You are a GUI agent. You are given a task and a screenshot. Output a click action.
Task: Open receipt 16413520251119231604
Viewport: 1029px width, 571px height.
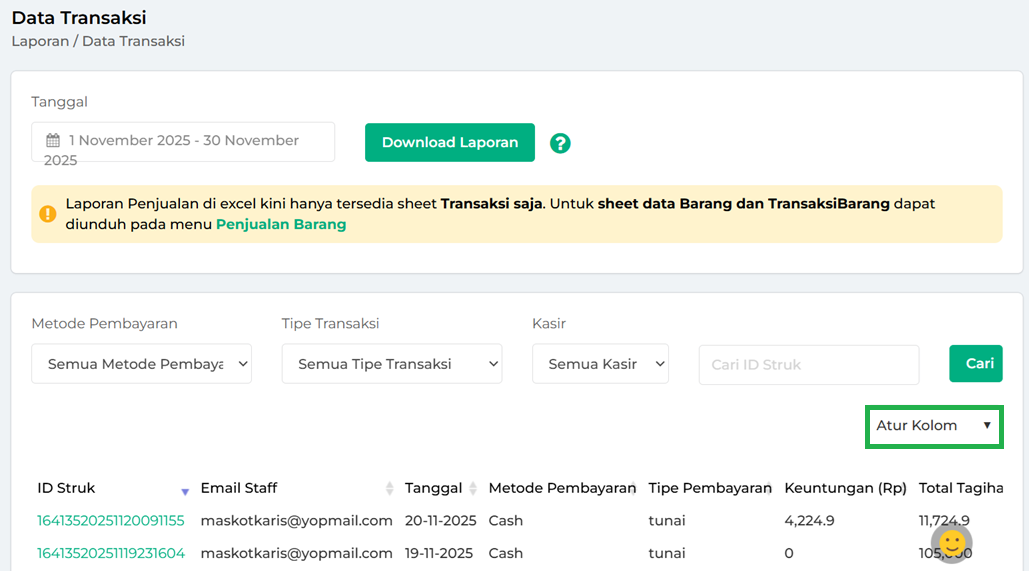111,553
